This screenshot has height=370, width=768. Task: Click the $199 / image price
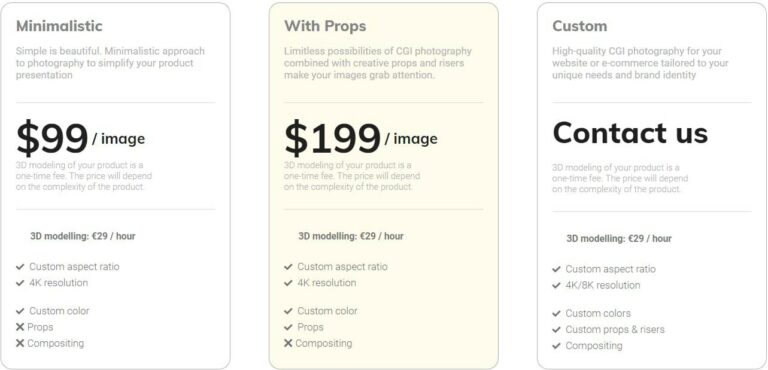coord(361,138)
